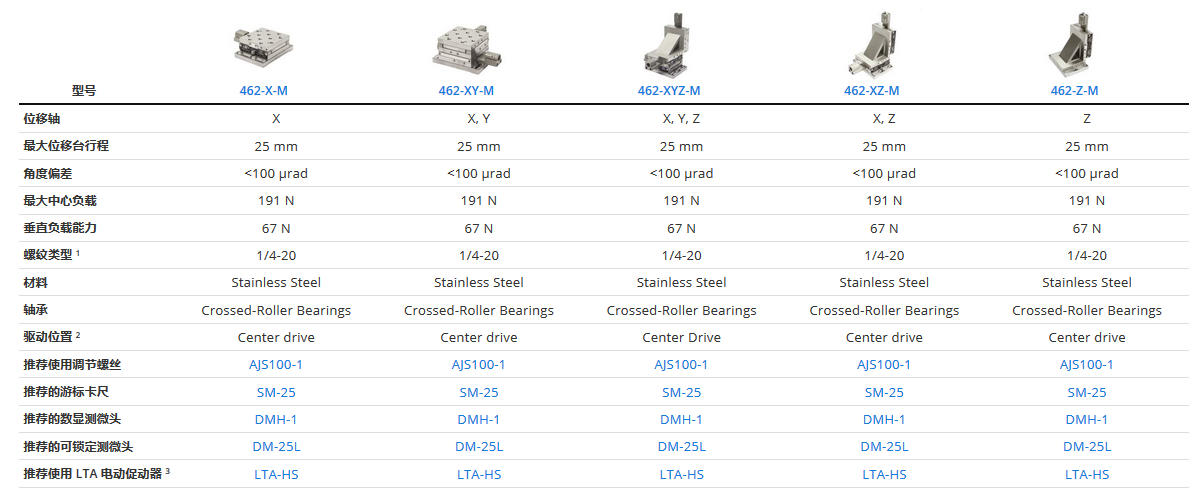Follow the 462-XY-M model link
The width and height of the screenshot is (1193, 495).
click(466, 90)
